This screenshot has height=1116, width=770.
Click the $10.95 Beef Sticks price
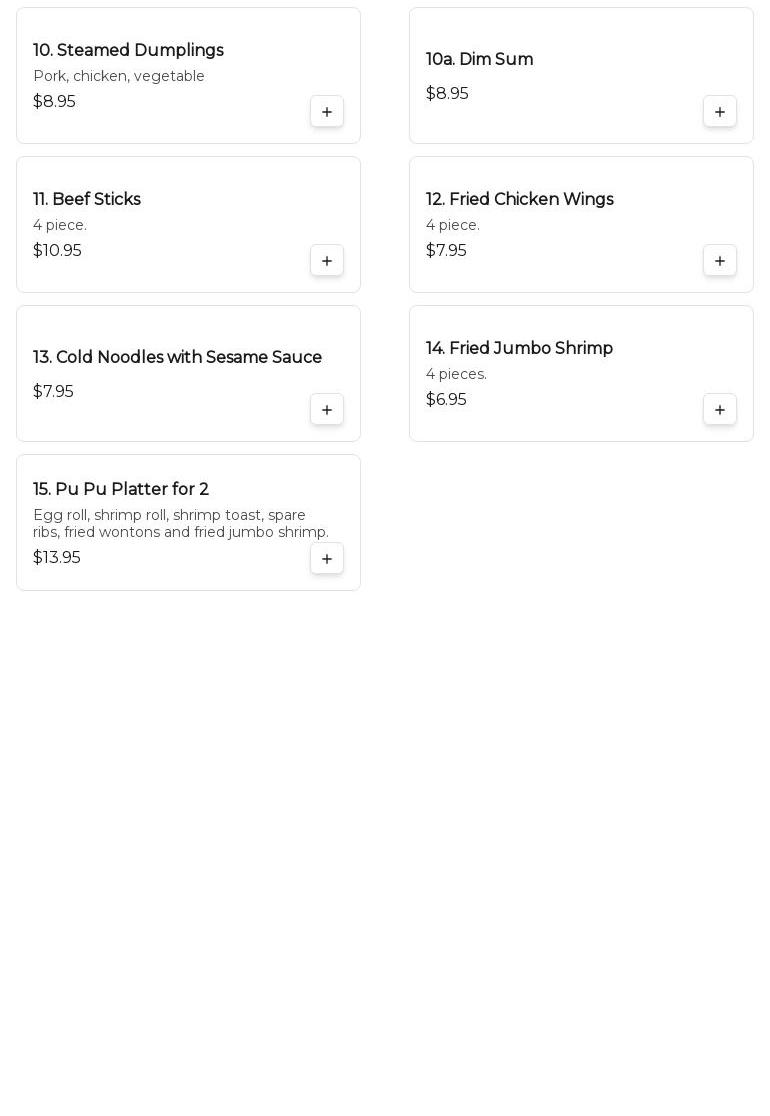coord(57,251)
